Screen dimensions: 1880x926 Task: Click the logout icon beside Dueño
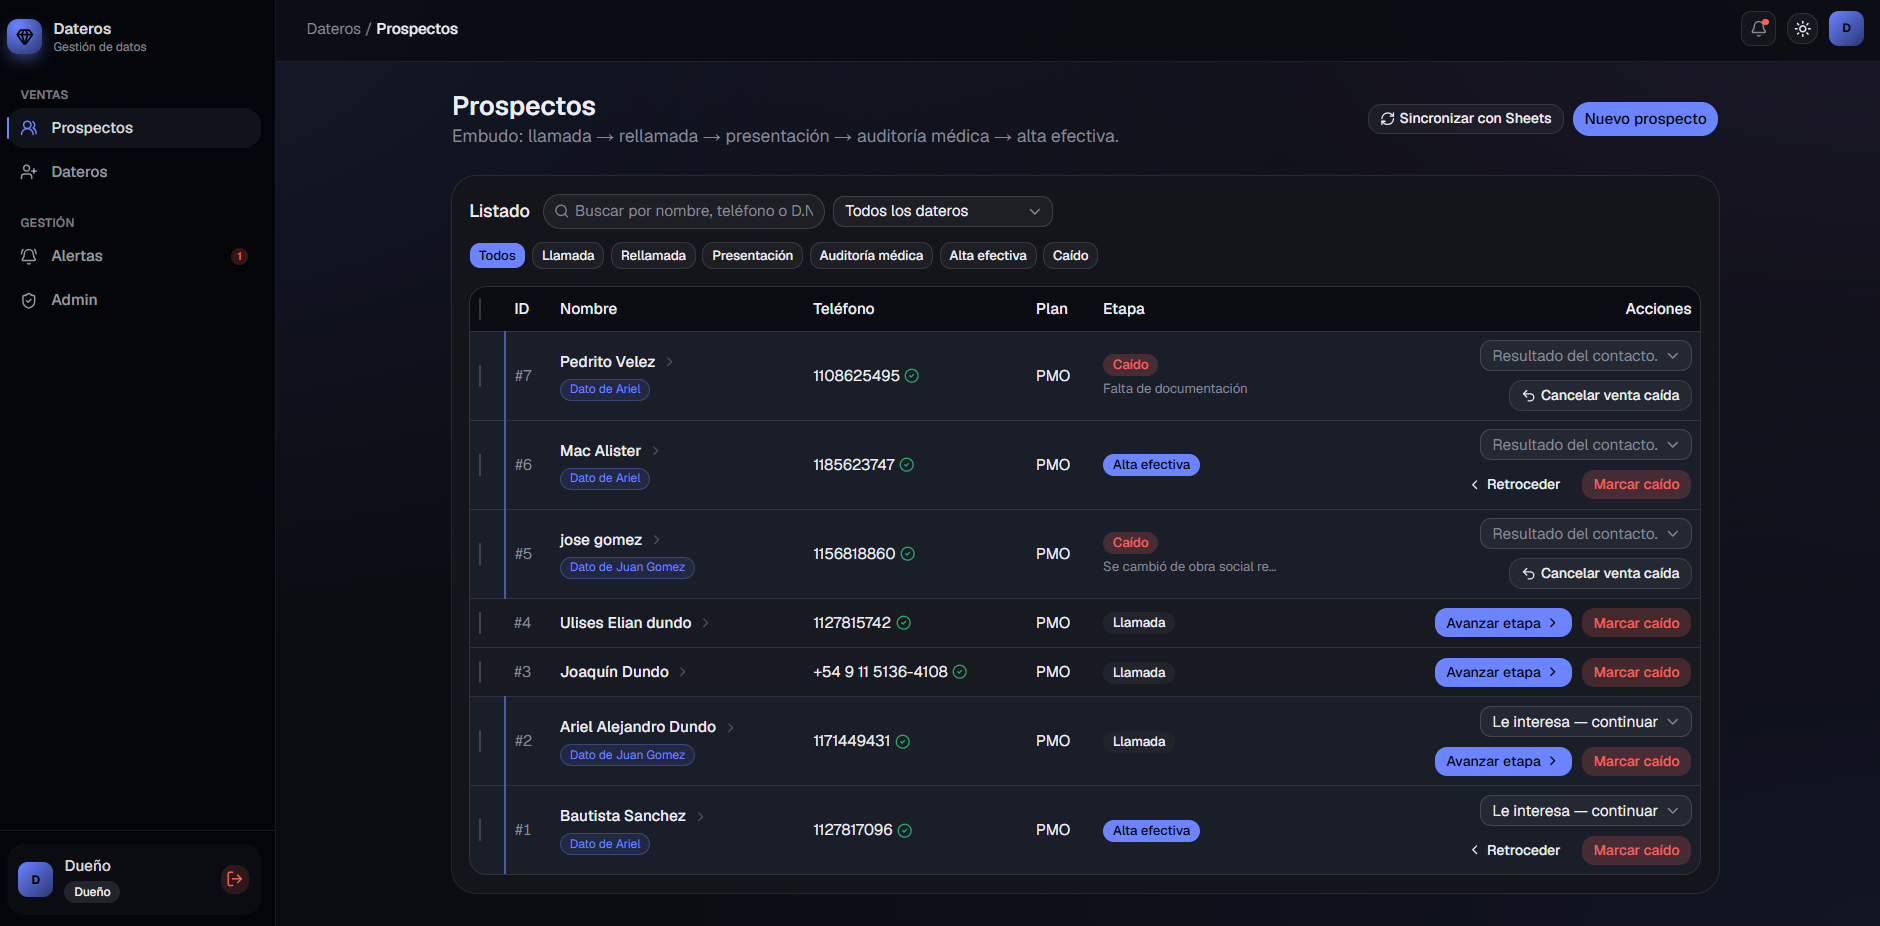click(x=235, y=879)
